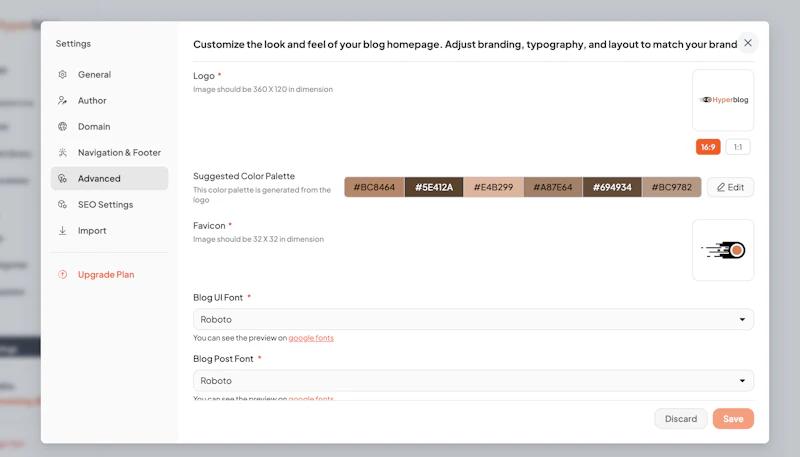
Task: Click the Hyperblog logo thumbnail
Action: [x=723, y=100]
